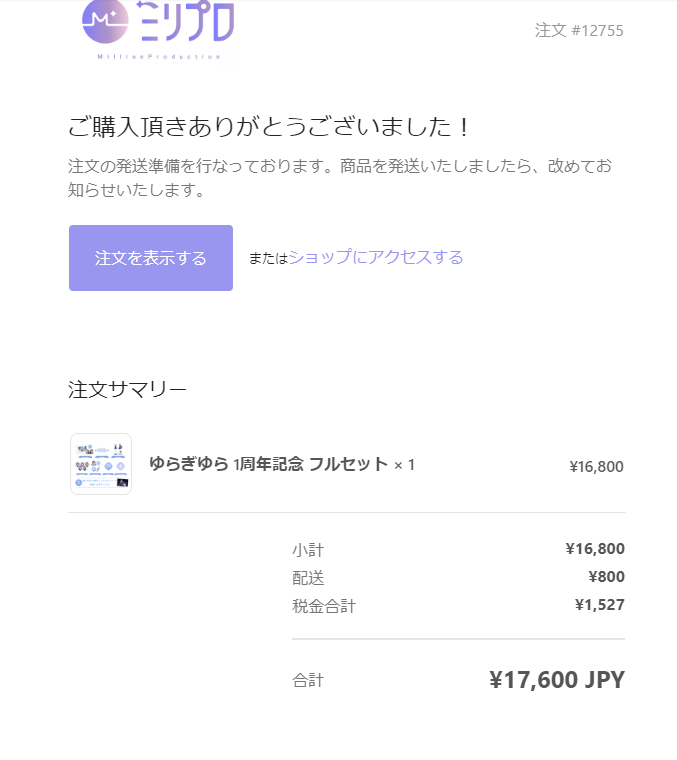Open the ゆらぎゆら product thumbnail image
Image resolution: width=677 pixels, height=760 pixels.
(x=101, y=464)
